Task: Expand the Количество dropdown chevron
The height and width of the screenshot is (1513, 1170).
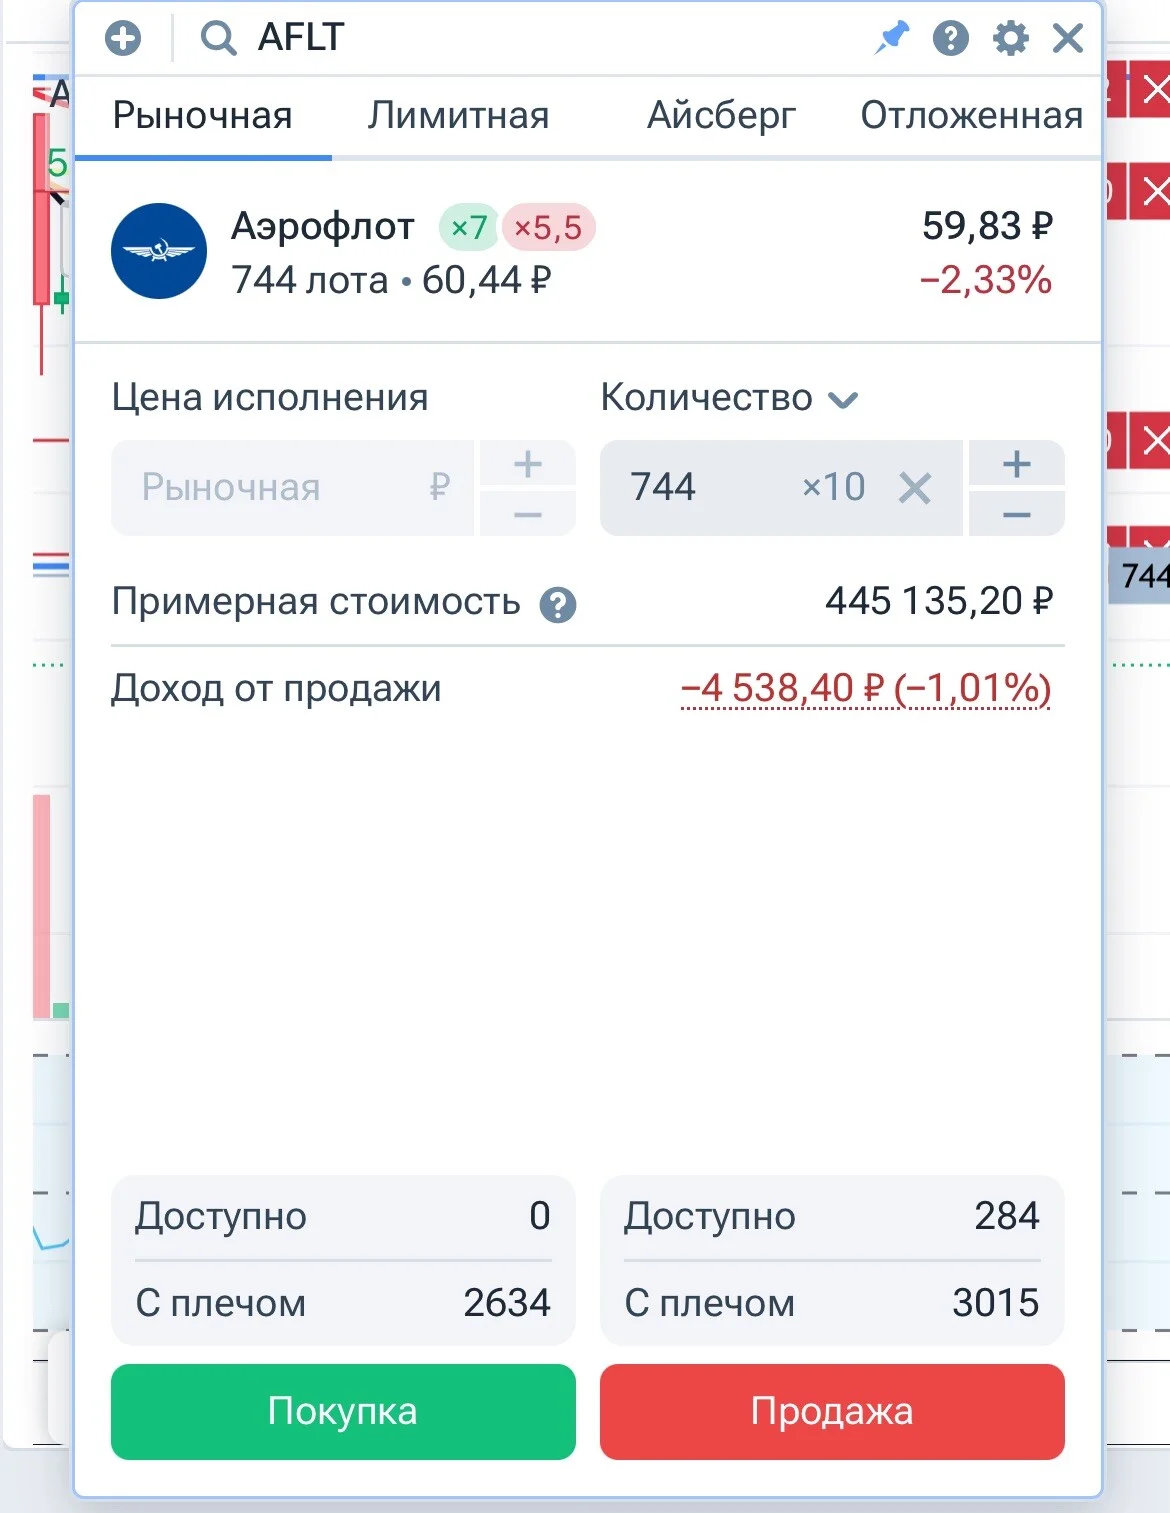Action: click(843, 400)
